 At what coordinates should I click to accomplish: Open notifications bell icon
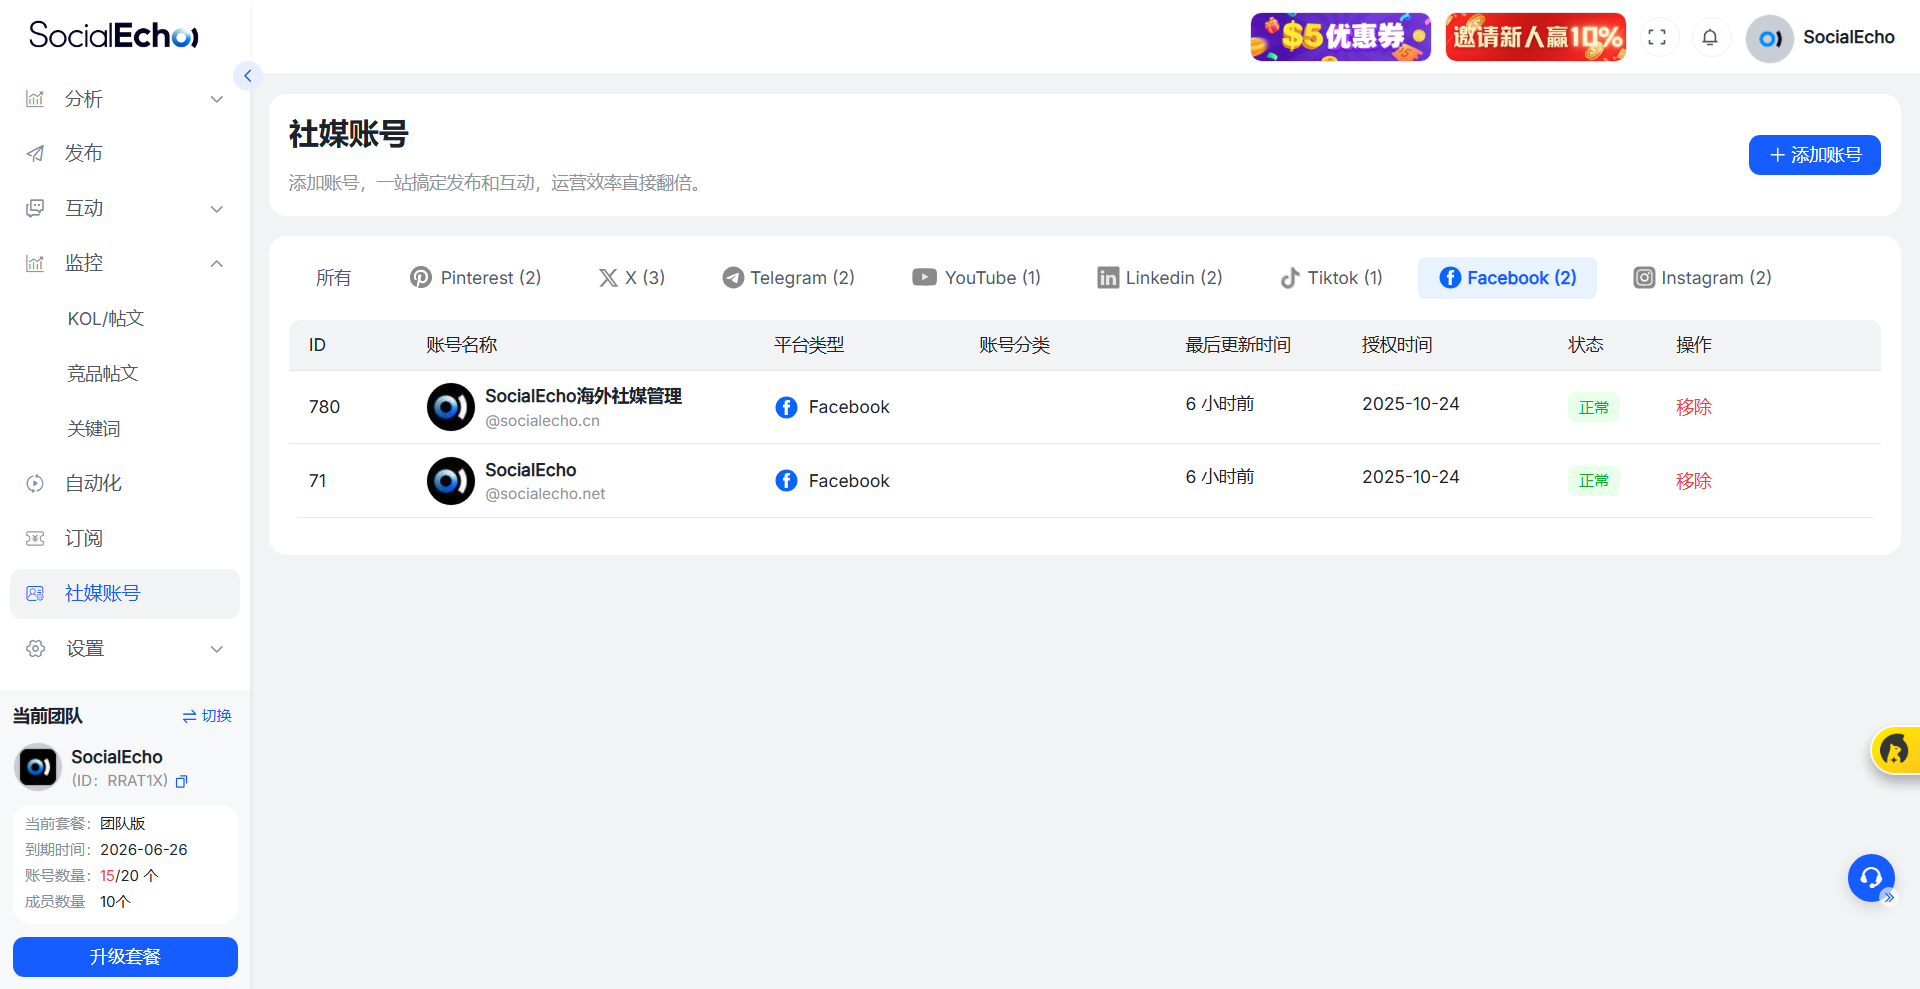(1710, 37)
